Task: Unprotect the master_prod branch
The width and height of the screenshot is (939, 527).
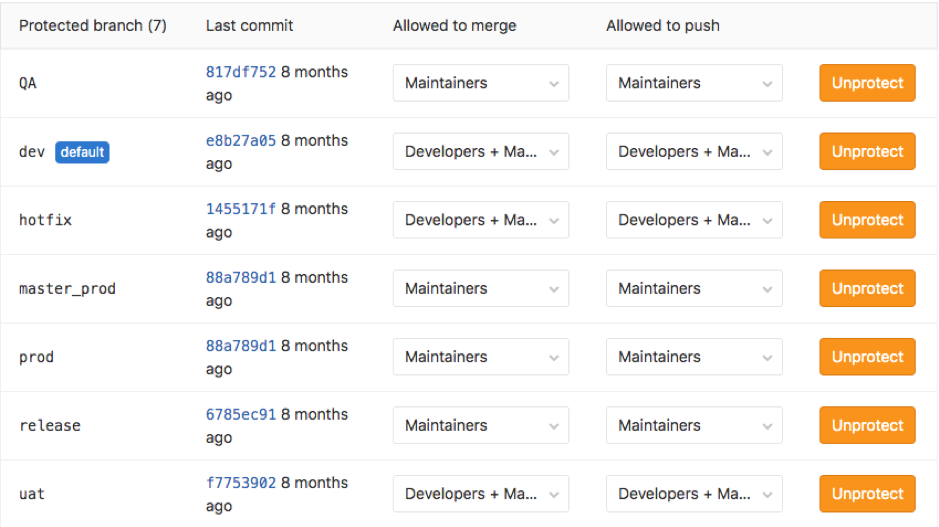Action: point(867,289)
